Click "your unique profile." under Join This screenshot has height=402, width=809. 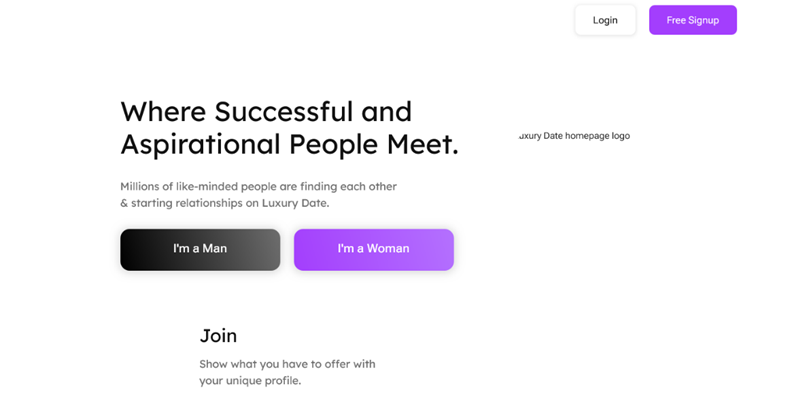tap(250, 381)
